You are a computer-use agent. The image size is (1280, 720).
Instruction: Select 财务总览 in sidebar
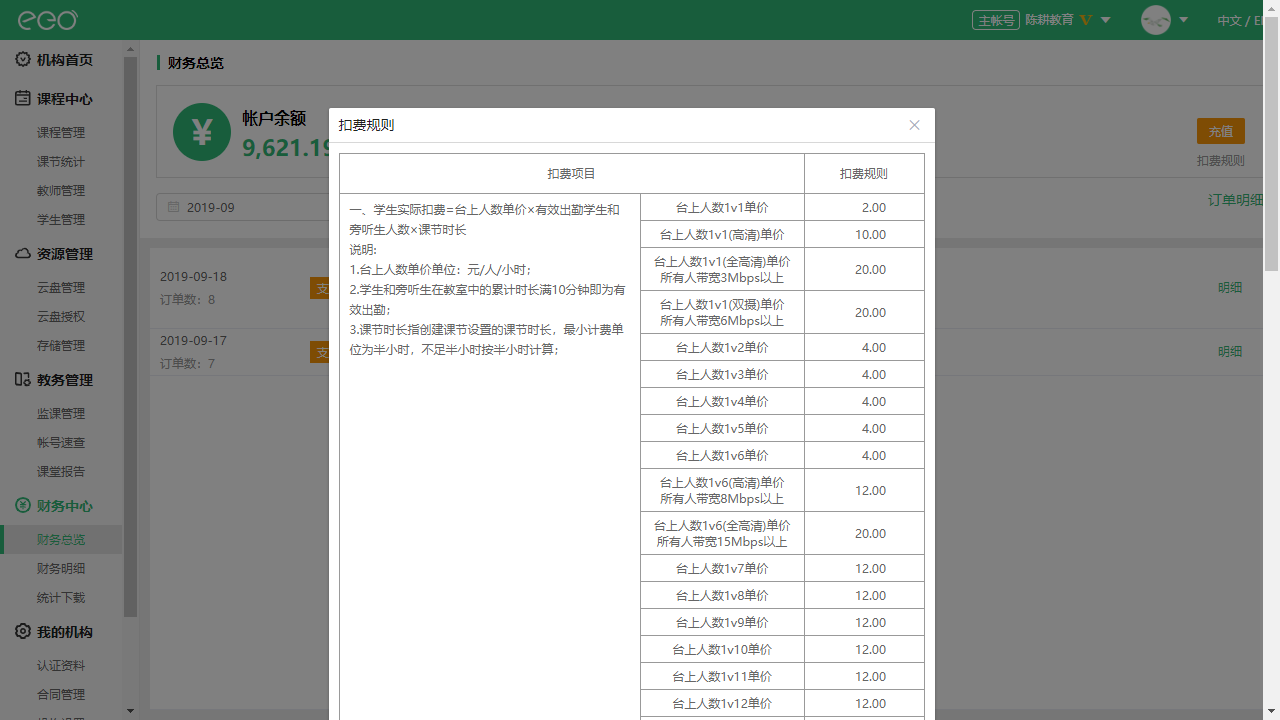(61, 539)
